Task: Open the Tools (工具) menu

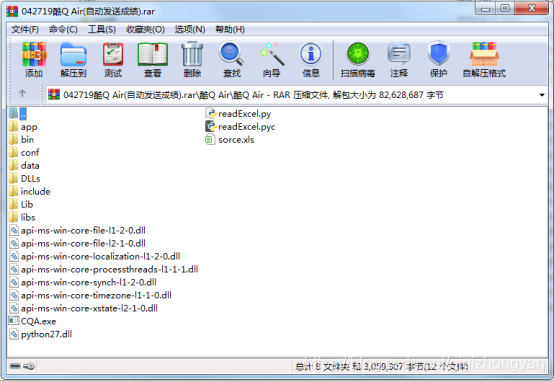Action: pos(102,29)
